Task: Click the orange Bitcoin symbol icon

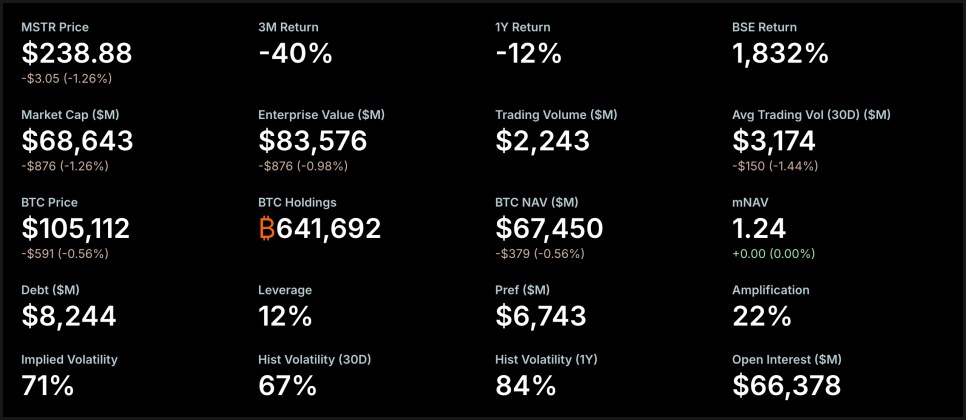Action: (x=267, y=229)
